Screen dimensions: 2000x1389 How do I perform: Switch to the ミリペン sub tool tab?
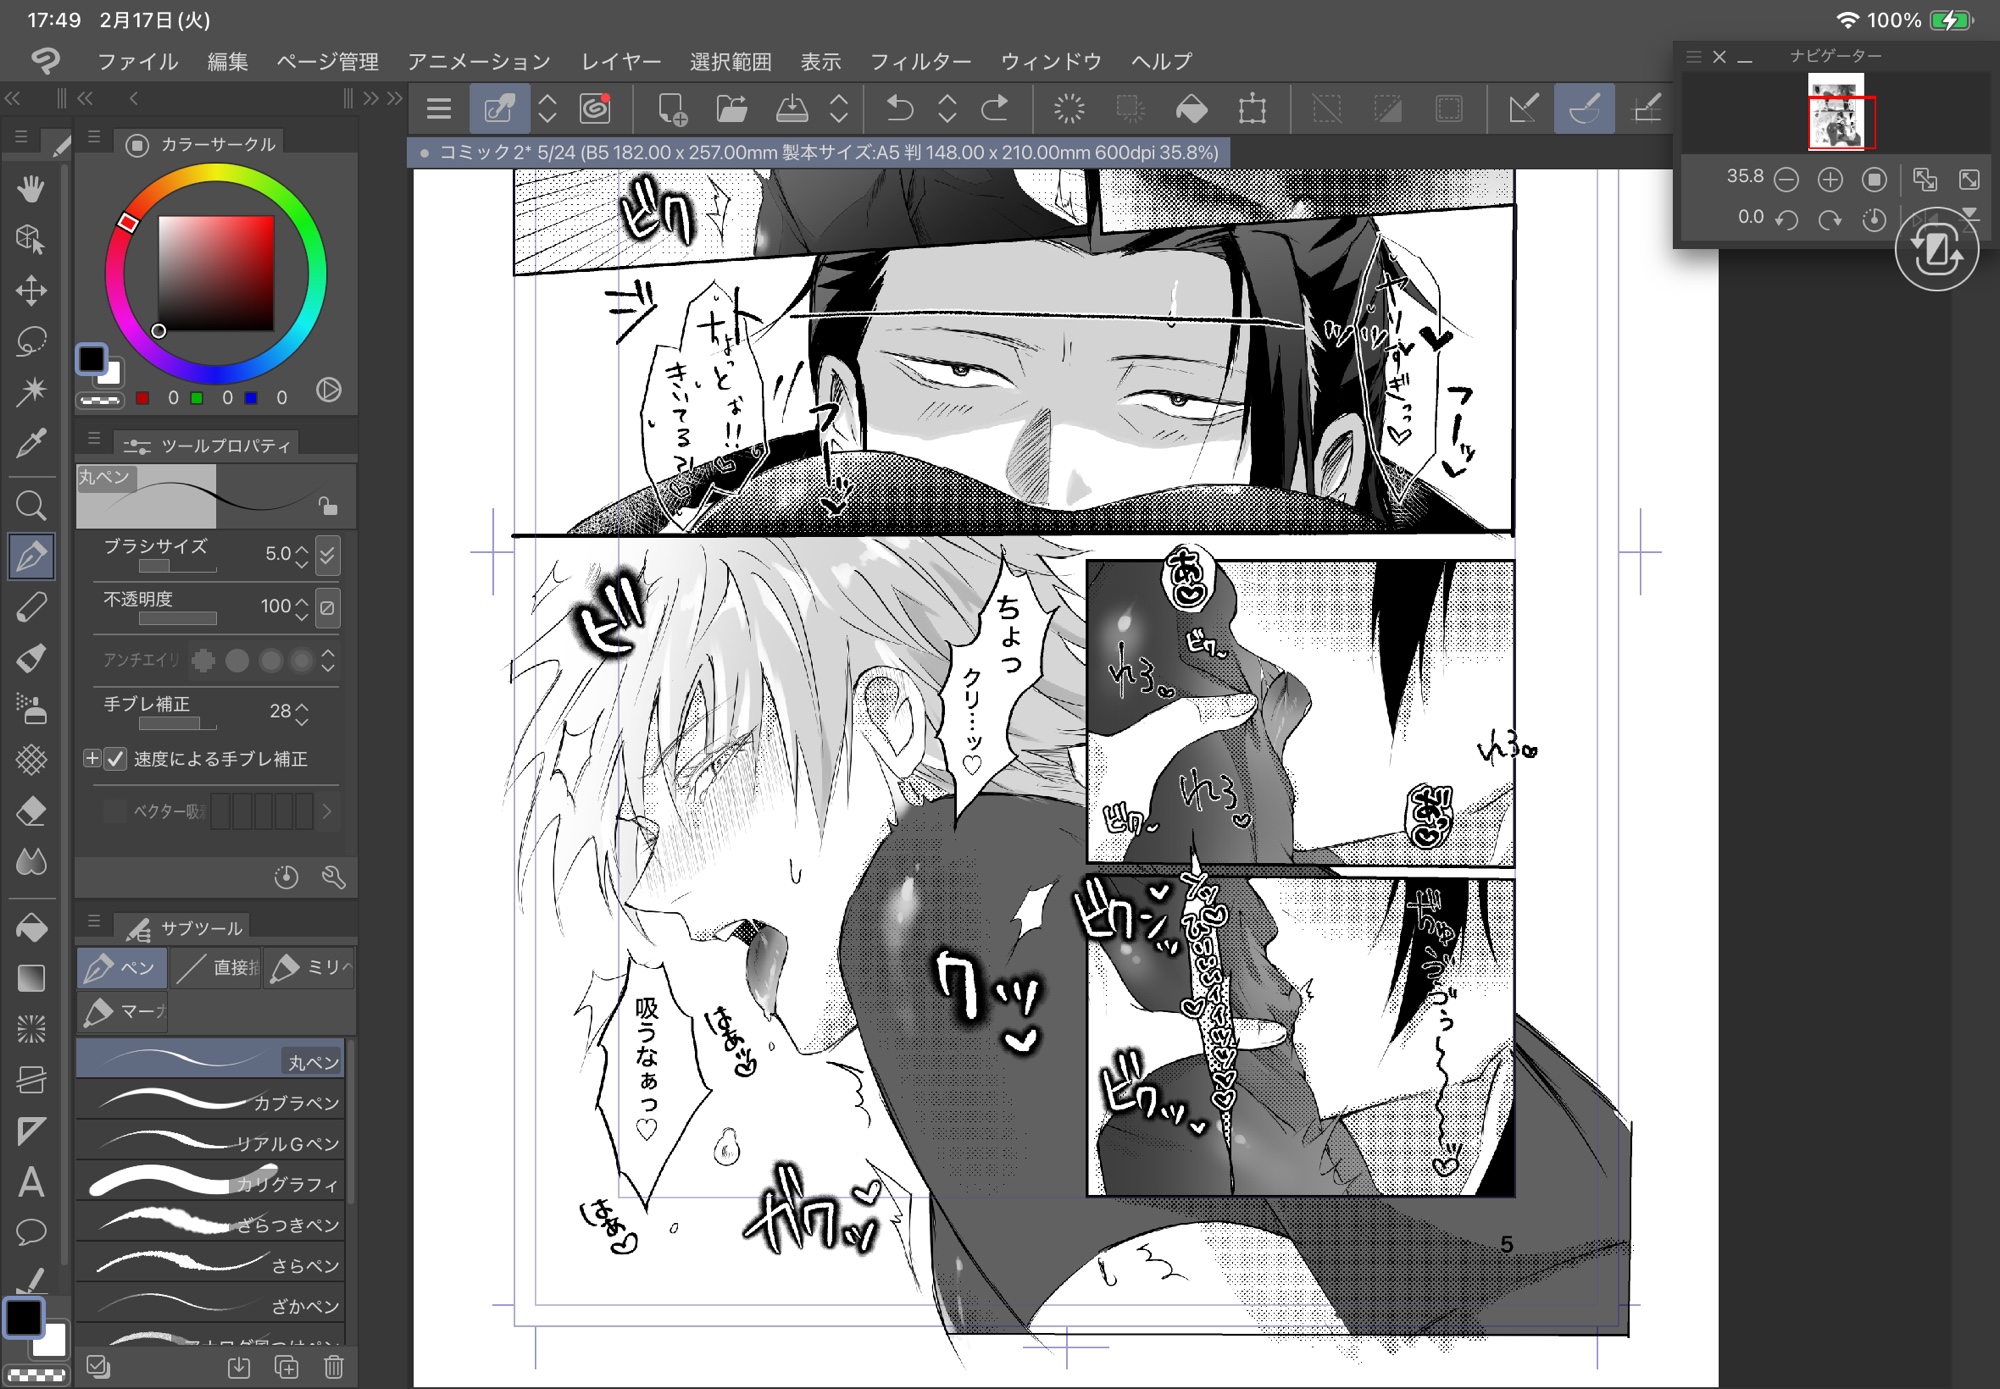[x=309, y=967]
